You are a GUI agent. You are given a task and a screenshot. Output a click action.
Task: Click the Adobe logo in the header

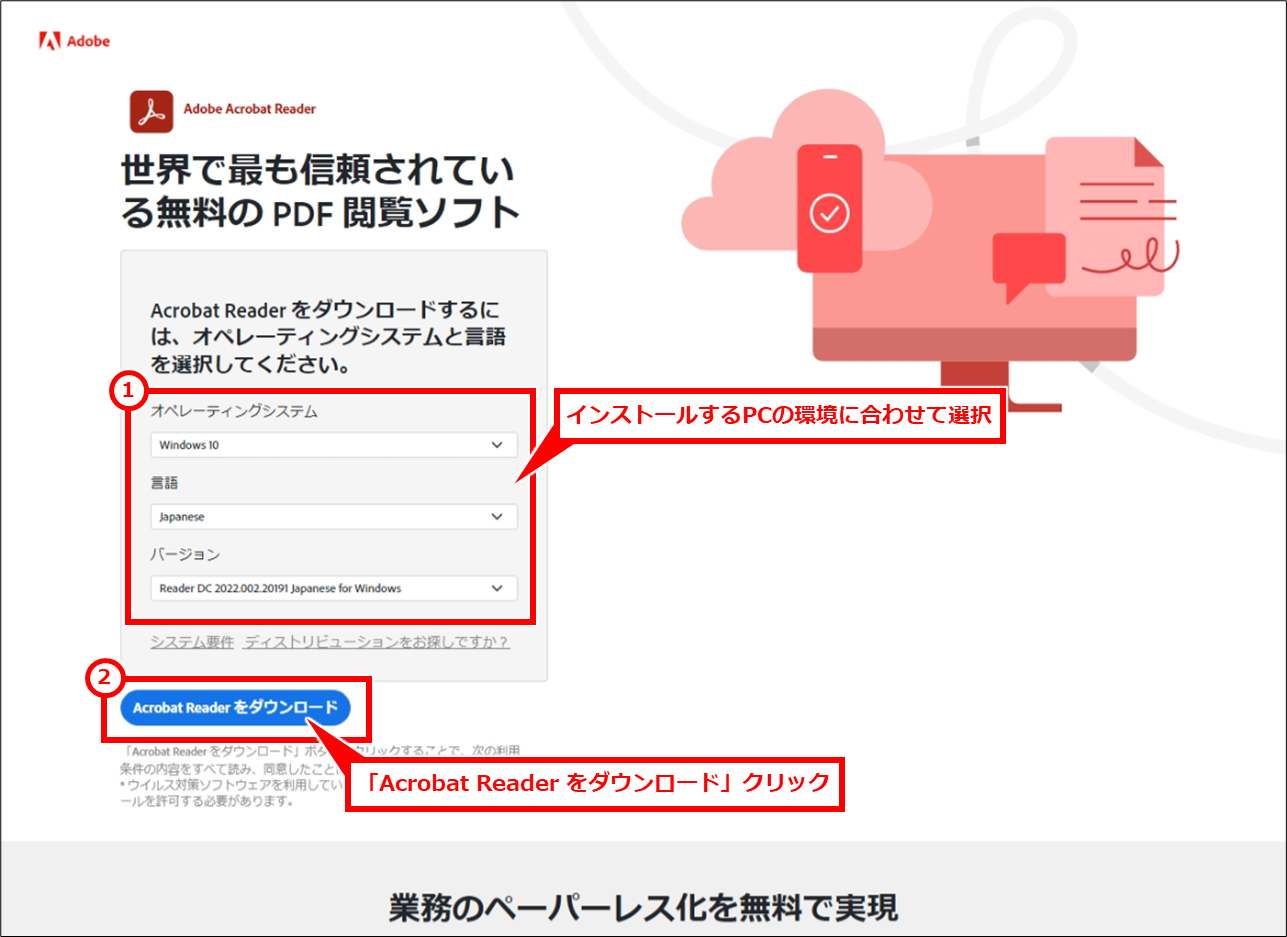tap(74, 41)
